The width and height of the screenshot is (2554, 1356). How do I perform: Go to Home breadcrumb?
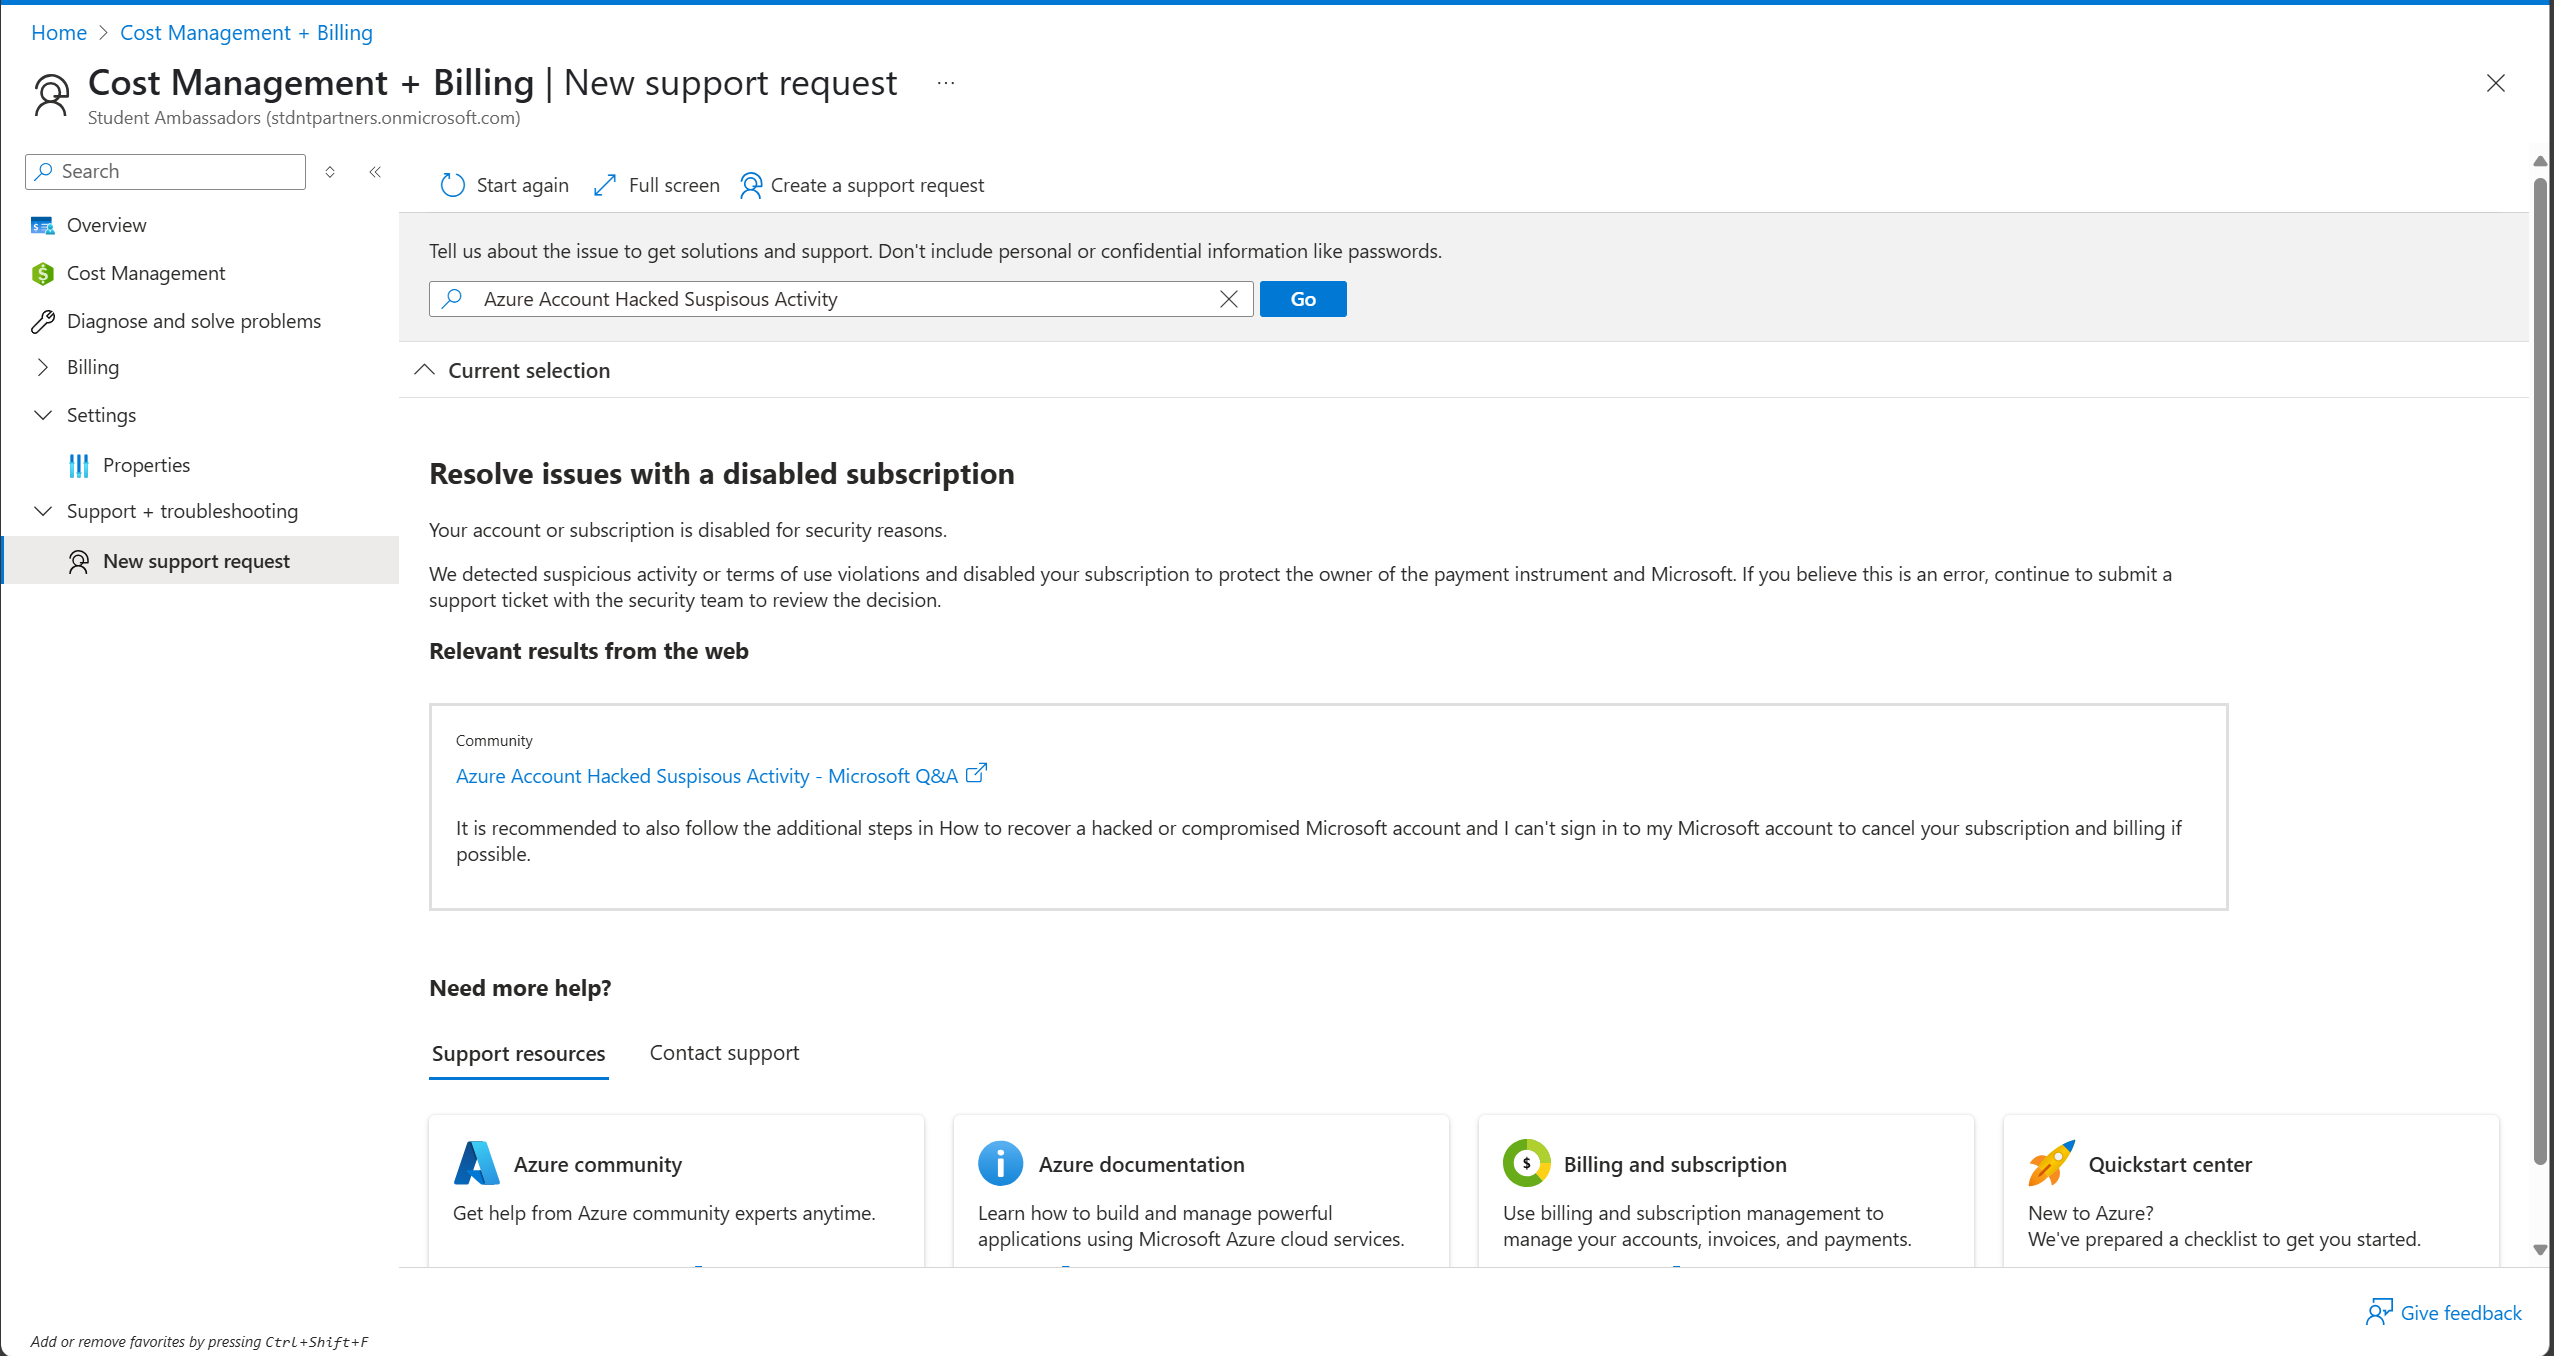pyautogui.click(x=59, y=32)
